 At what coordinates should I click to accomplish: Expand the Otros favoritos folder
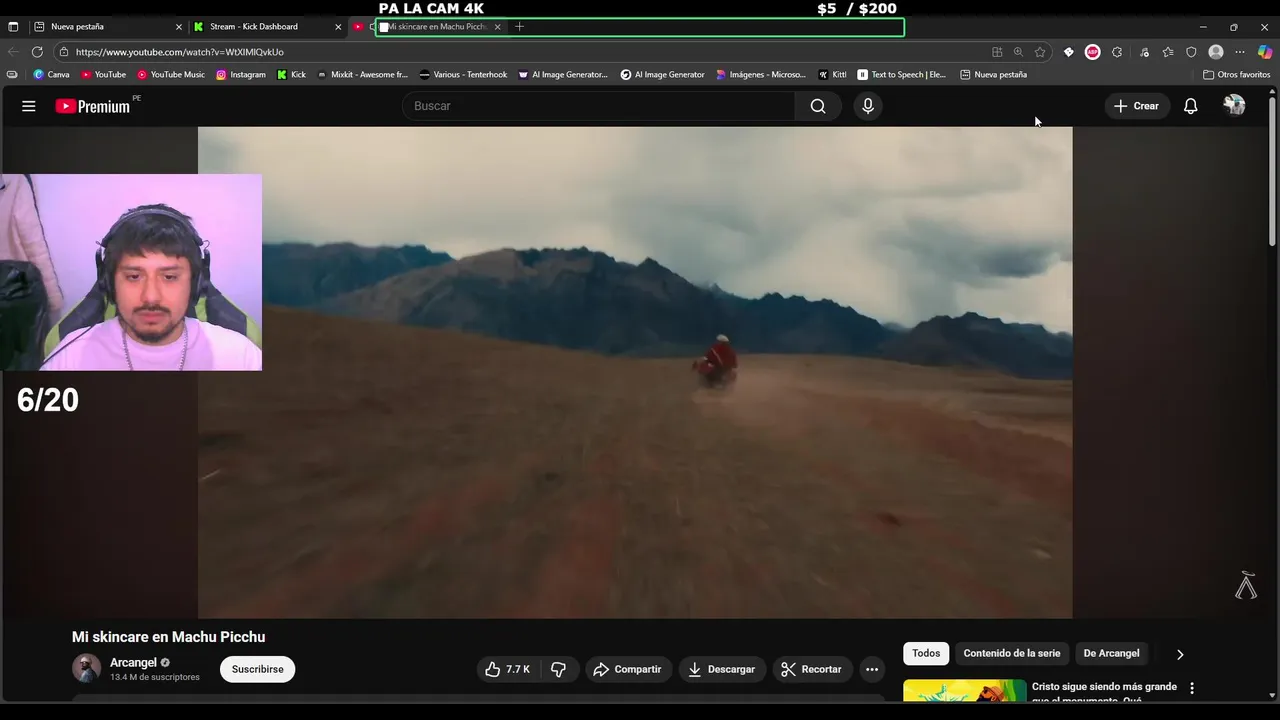coord(1236,75)
